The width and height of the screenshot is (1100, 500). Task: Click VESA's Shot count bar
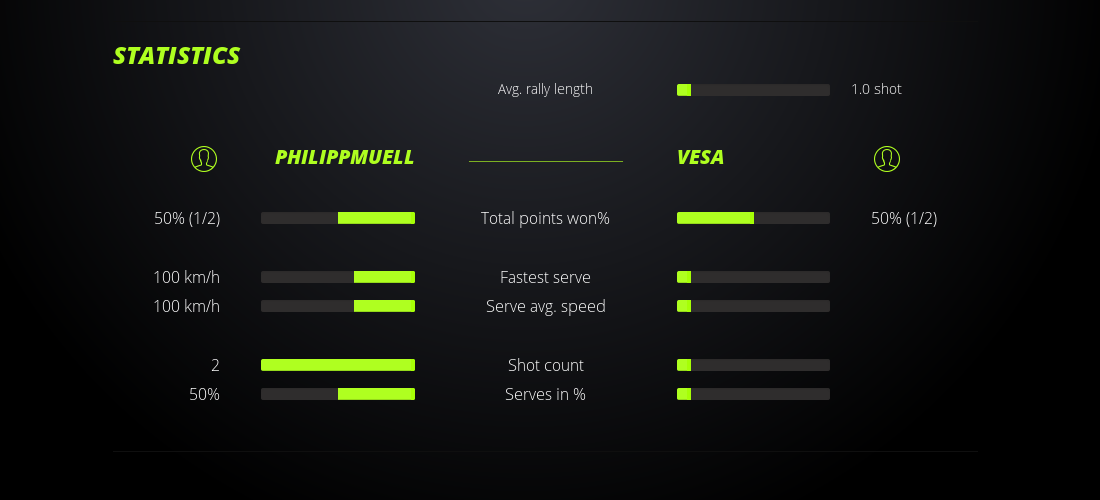pos(753,365)
